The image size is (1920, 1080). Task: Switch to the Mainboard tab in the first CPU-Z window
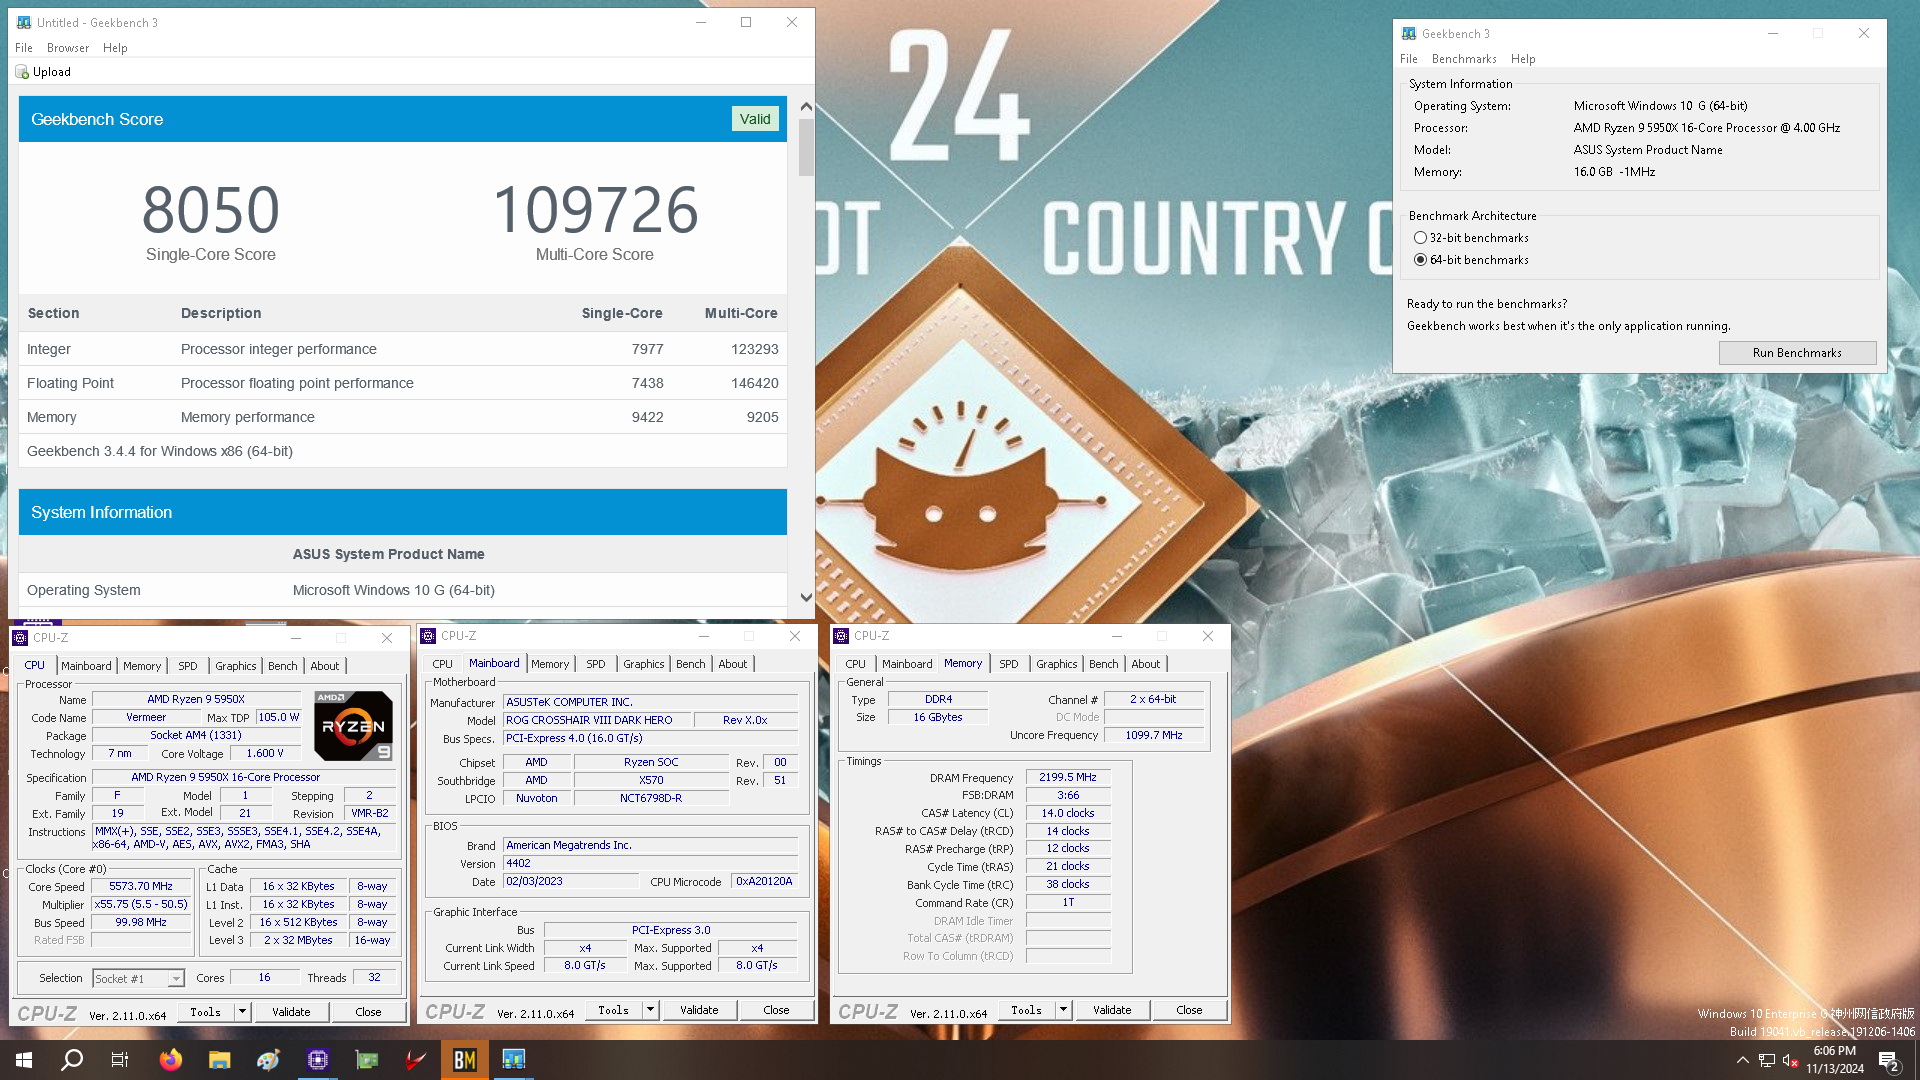[x=86, y=666]
